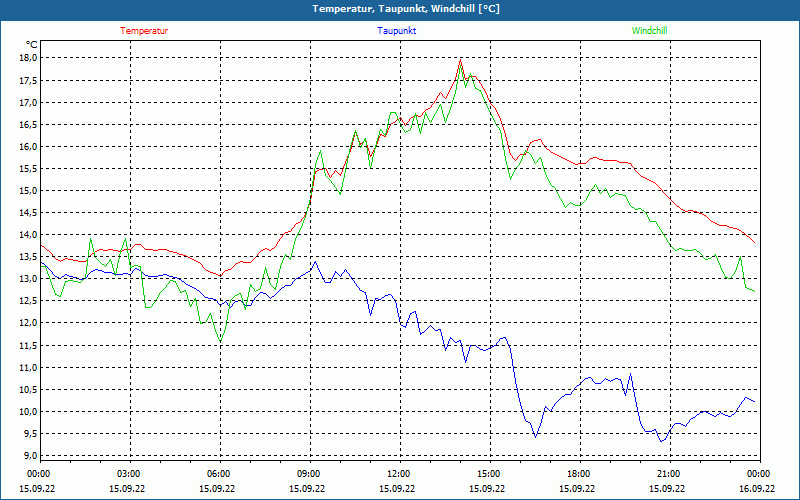Image resolution: width=800 pixels, height=500 pixels.
Task: Click the "10,5" y-axis value
Action: pos(28,389)
